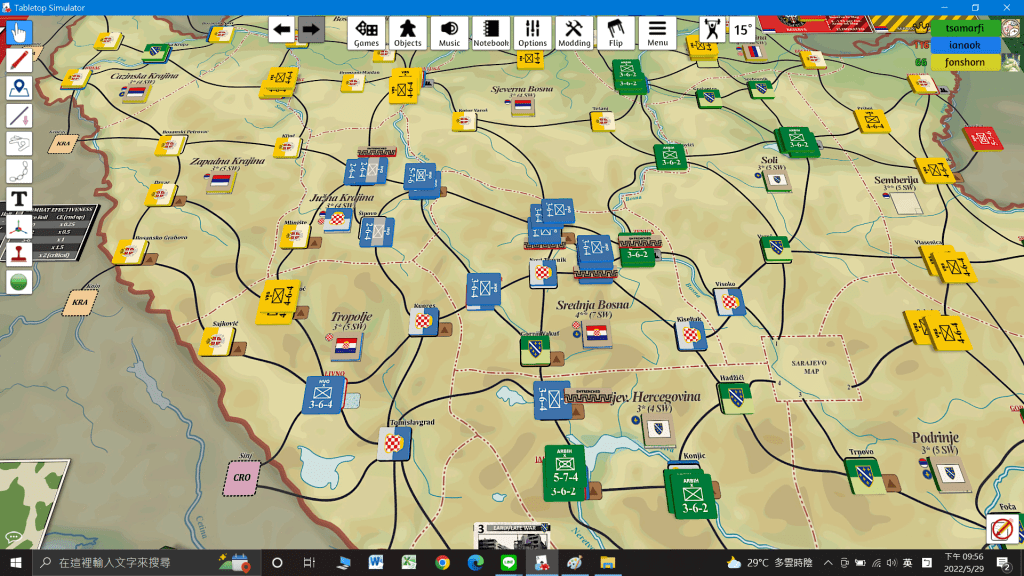Open the Joint chain tool
This screenshot has width=1024, height=576.
tap(19, 171)
